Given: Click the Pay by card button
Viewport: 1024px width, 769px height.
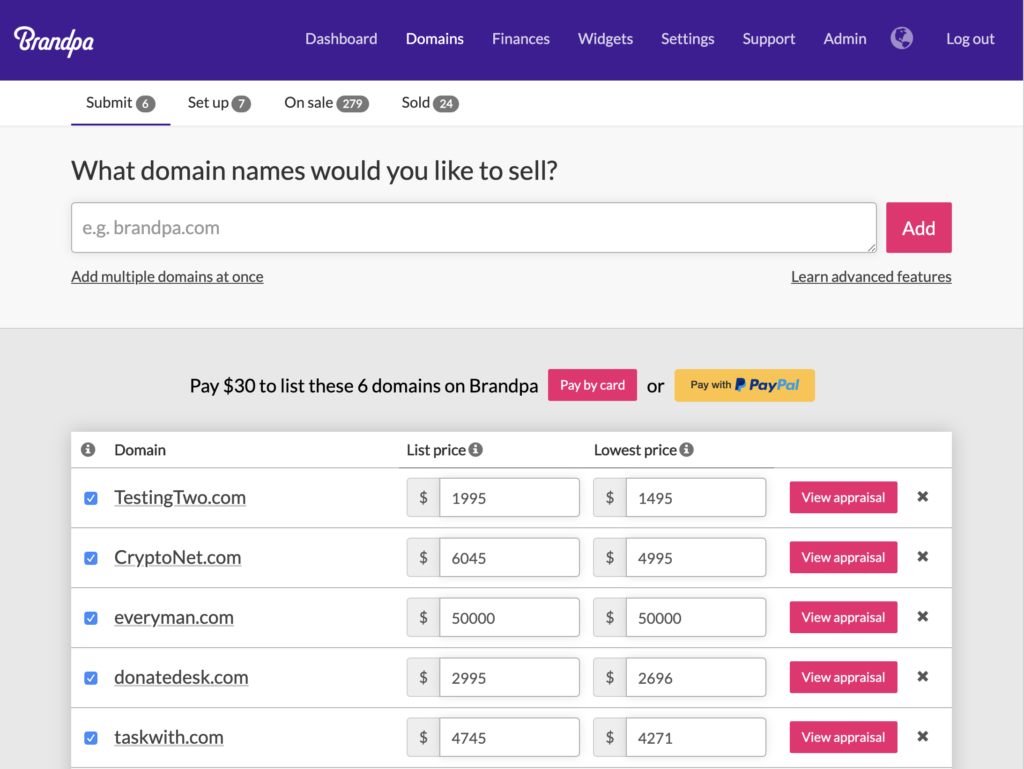Looking at the screenshot, I should tap(592, 385).
